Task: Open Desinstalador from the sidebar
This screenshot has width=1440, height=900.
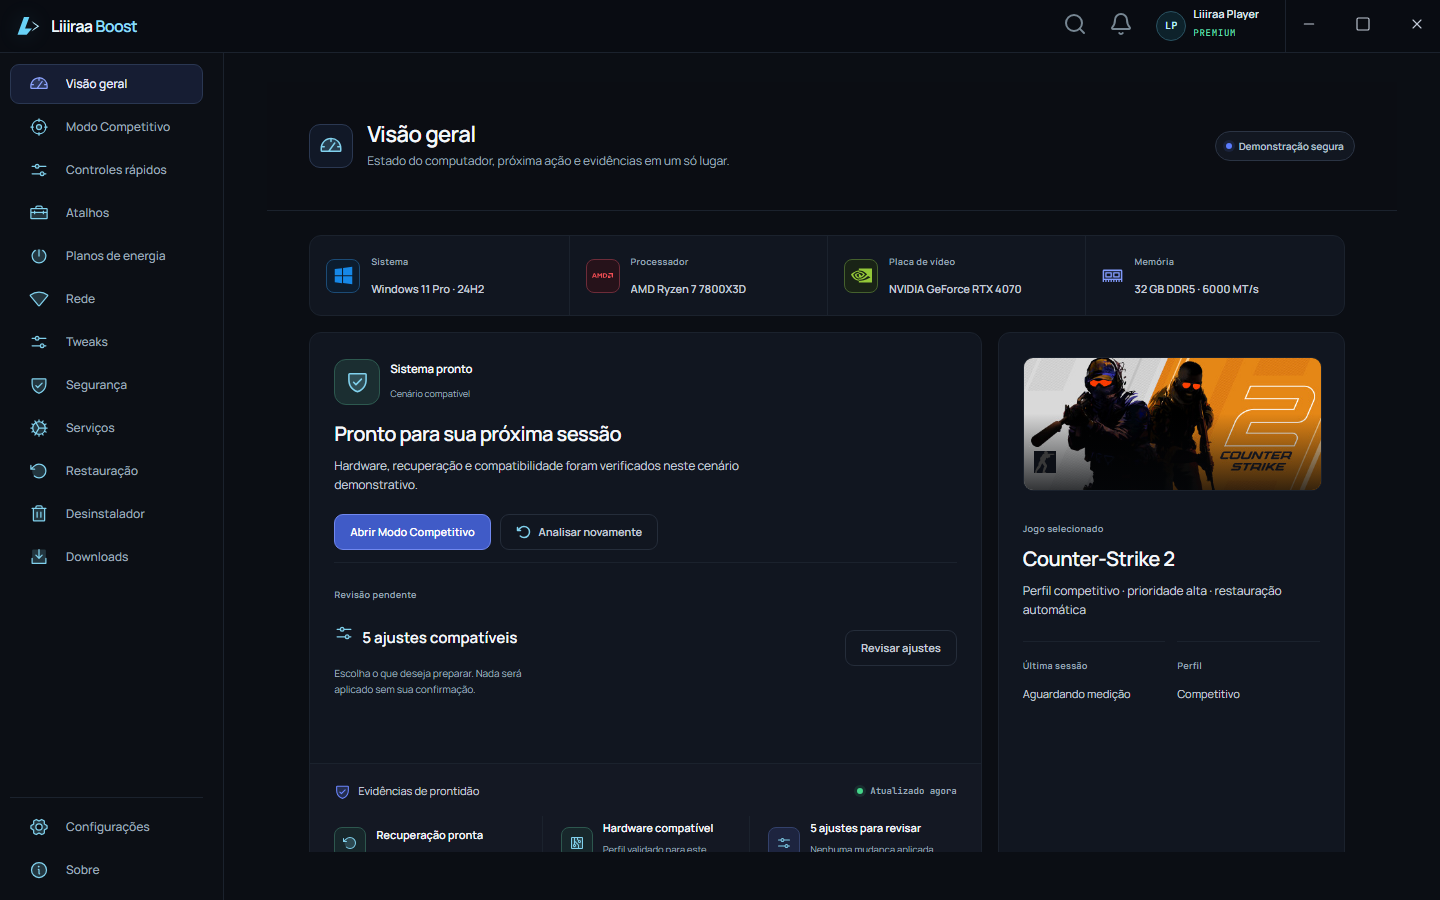Action: point(106,514)
